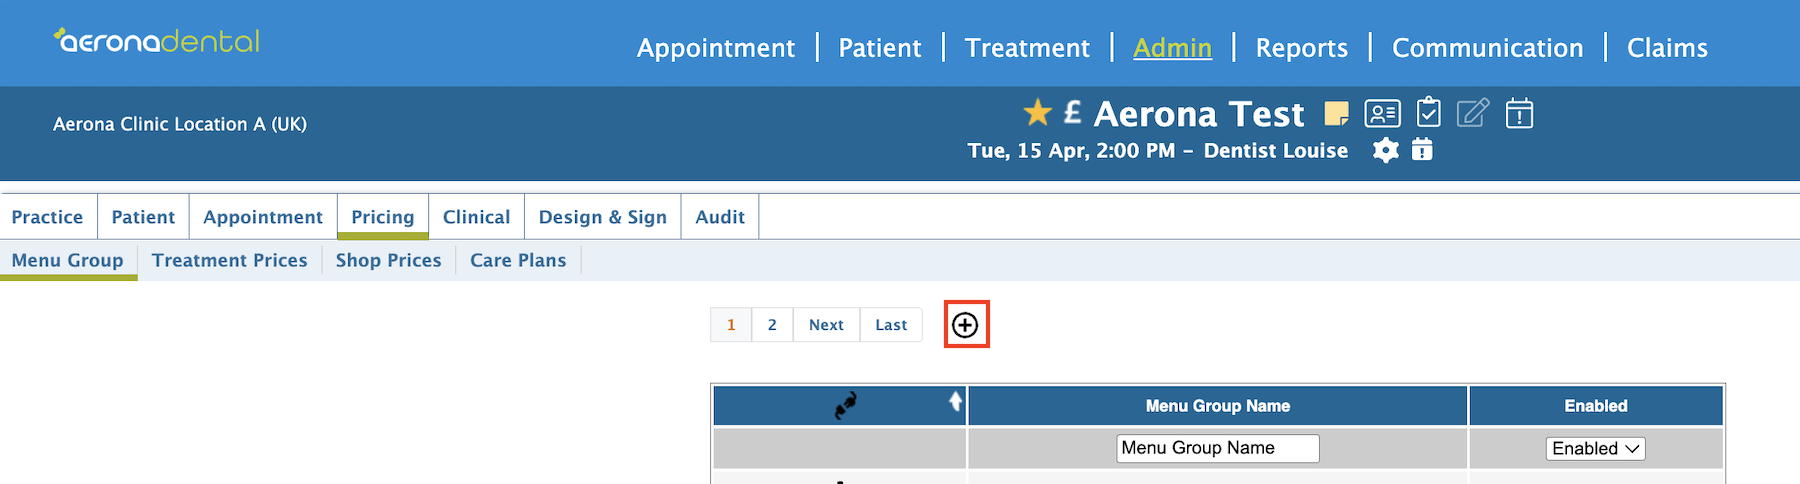Click the Last page link

point(891,325)
